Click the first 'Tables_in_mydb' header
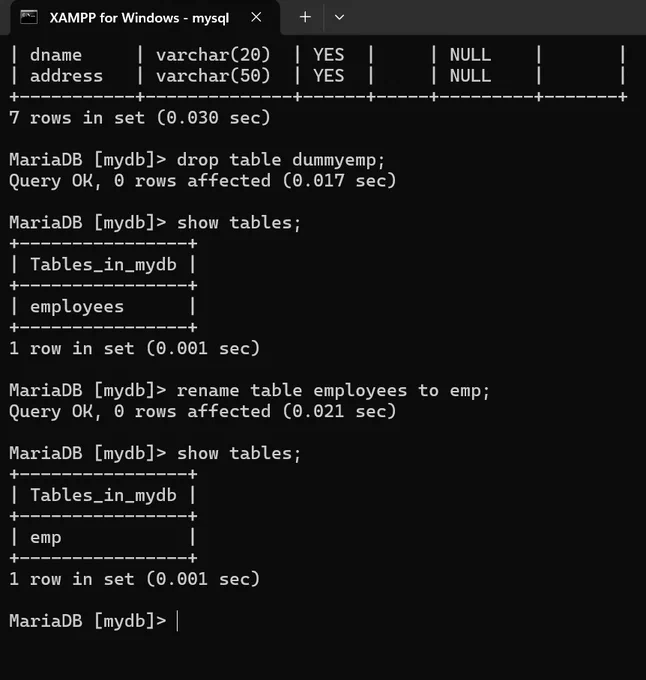Image resolution: width=646 pixels, height=680 pixels. click(103, 265)
